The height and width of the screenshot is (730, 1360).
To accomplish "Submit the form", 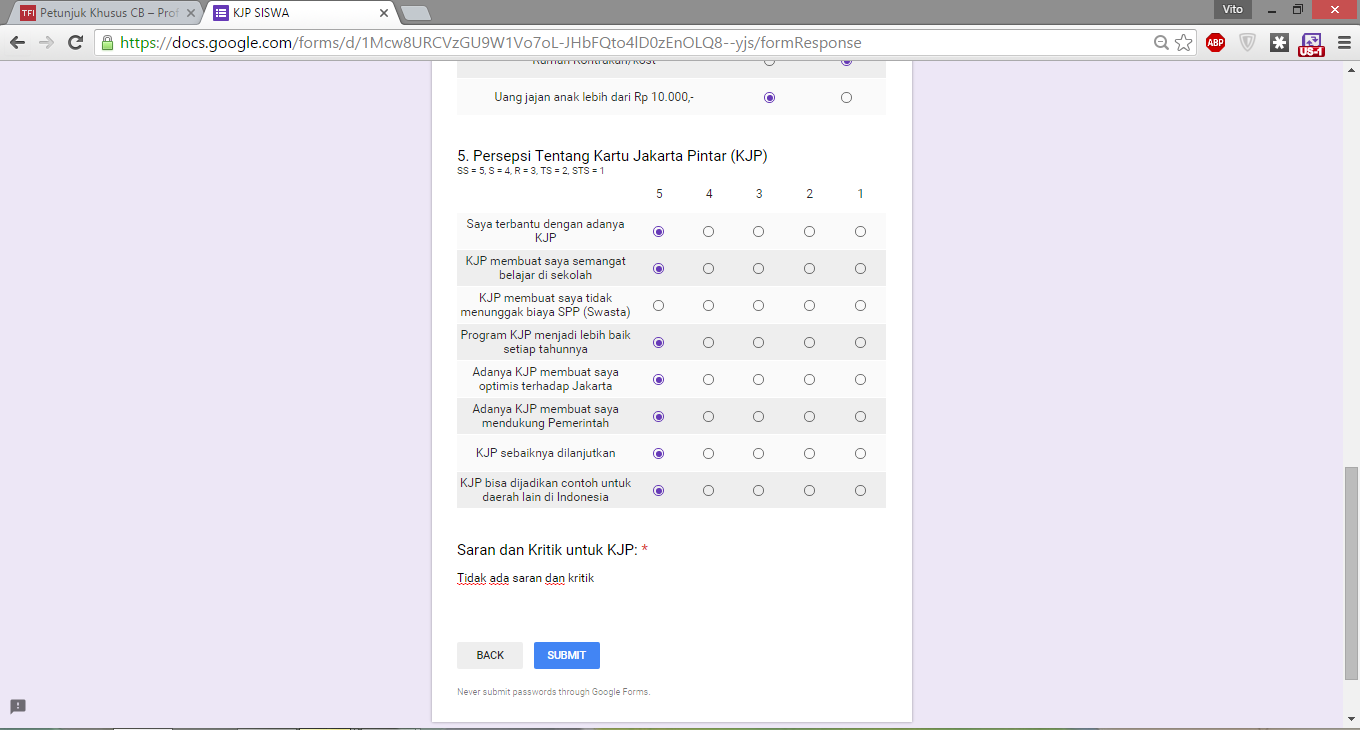I will pos(567,655).
